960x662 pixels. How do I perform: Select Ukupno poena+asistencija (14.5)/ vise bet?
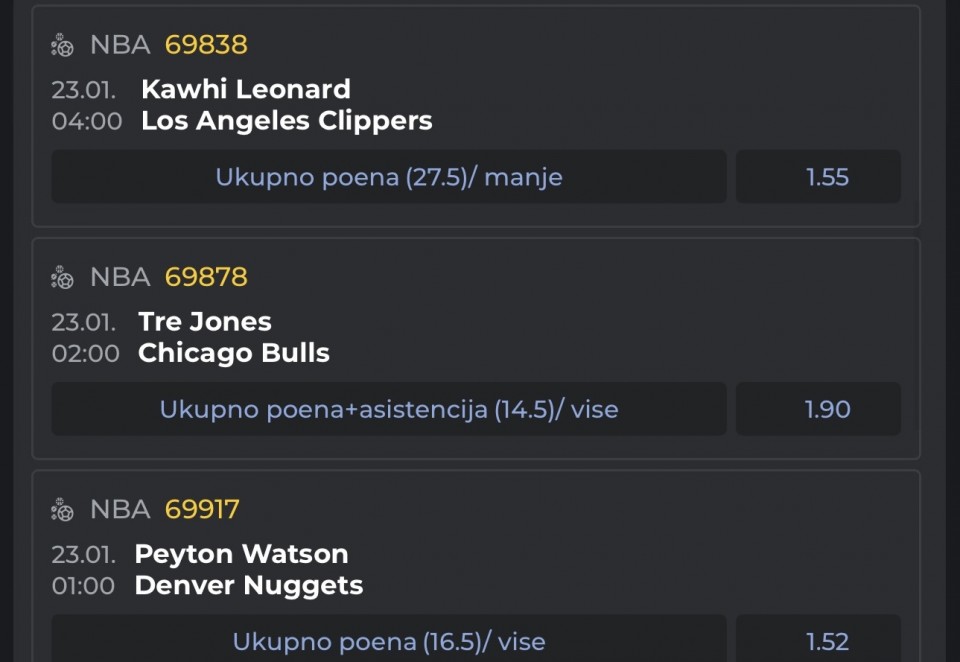(x=389, y=409)
